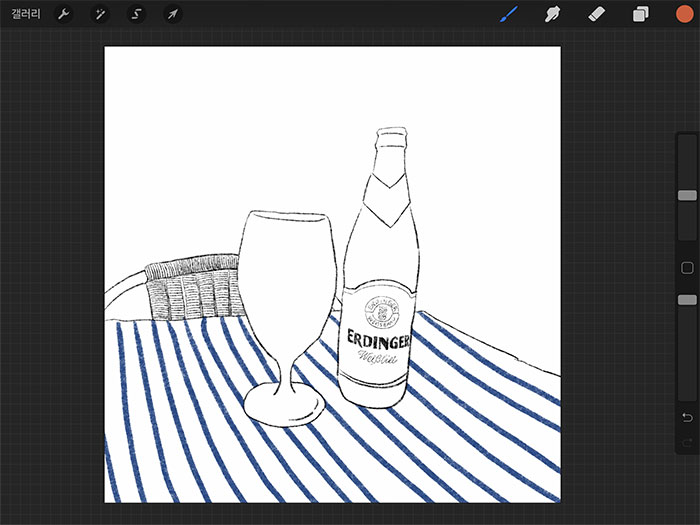Open the Layers panel
This screenshot has height=525, width=700.
pos(641,14)
